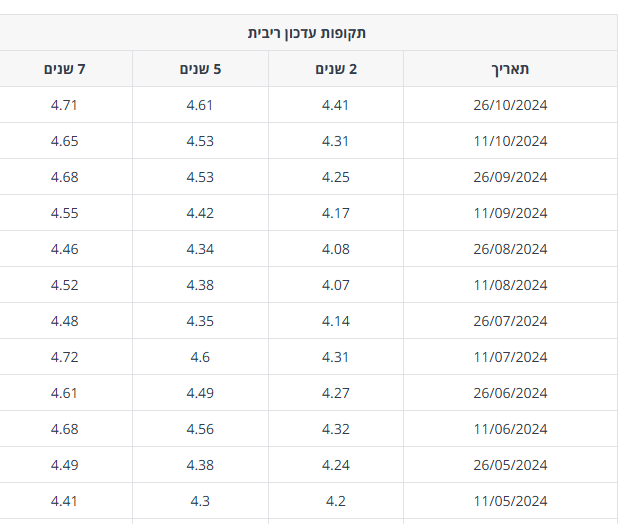Select the date cell 26/05/2024
The width and height of the screenshot is (628, 524).
point(510,465)
